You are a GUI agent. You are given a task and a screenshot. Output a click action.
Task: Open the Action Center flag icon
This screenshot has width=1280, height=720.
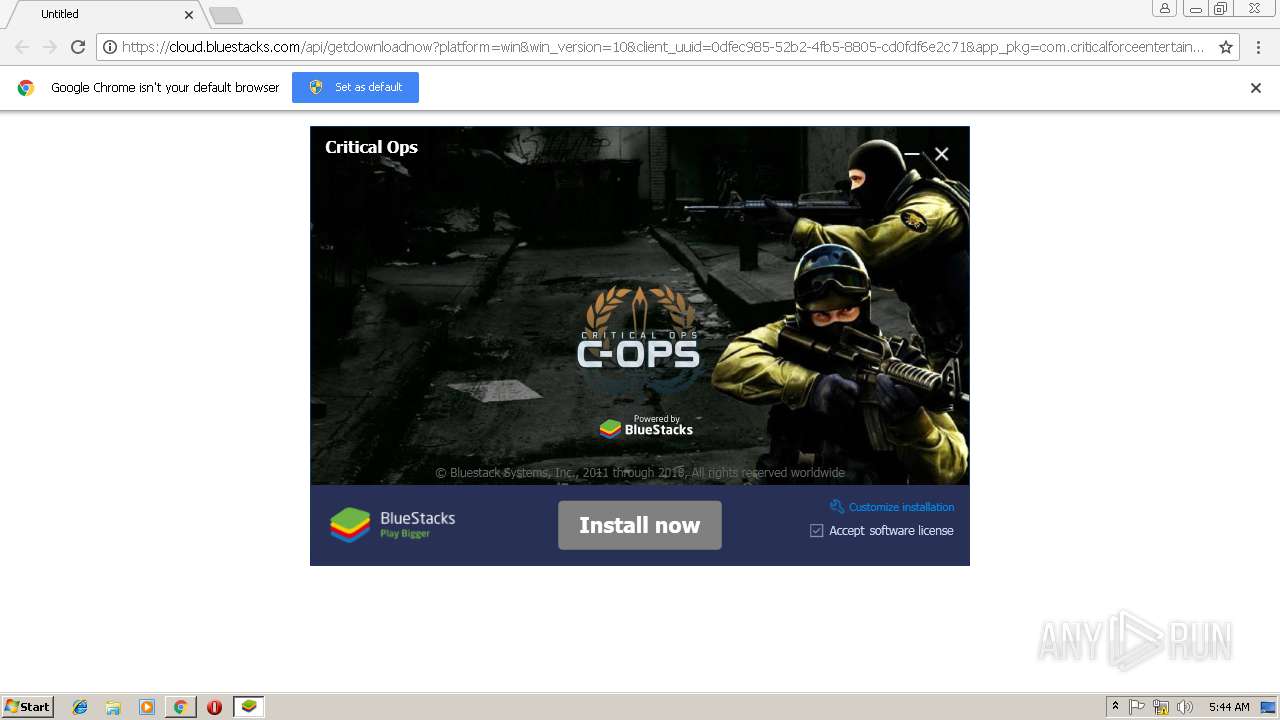[x=1137, y=707]
